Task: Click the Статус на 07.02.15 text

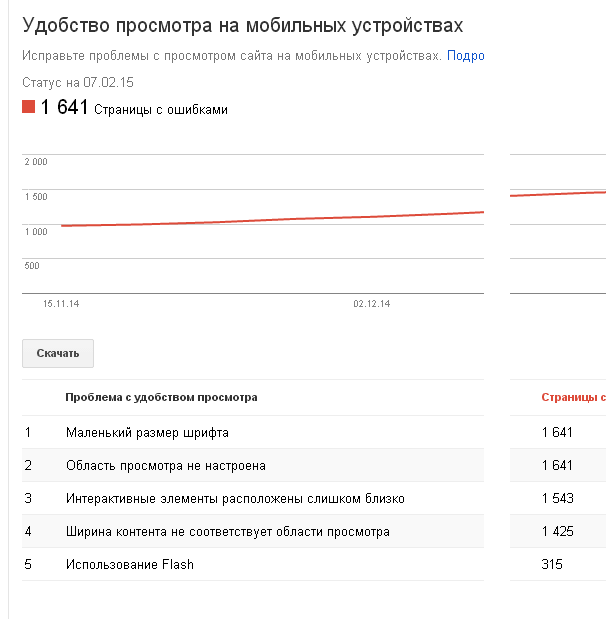Action: tap(78, 83)
